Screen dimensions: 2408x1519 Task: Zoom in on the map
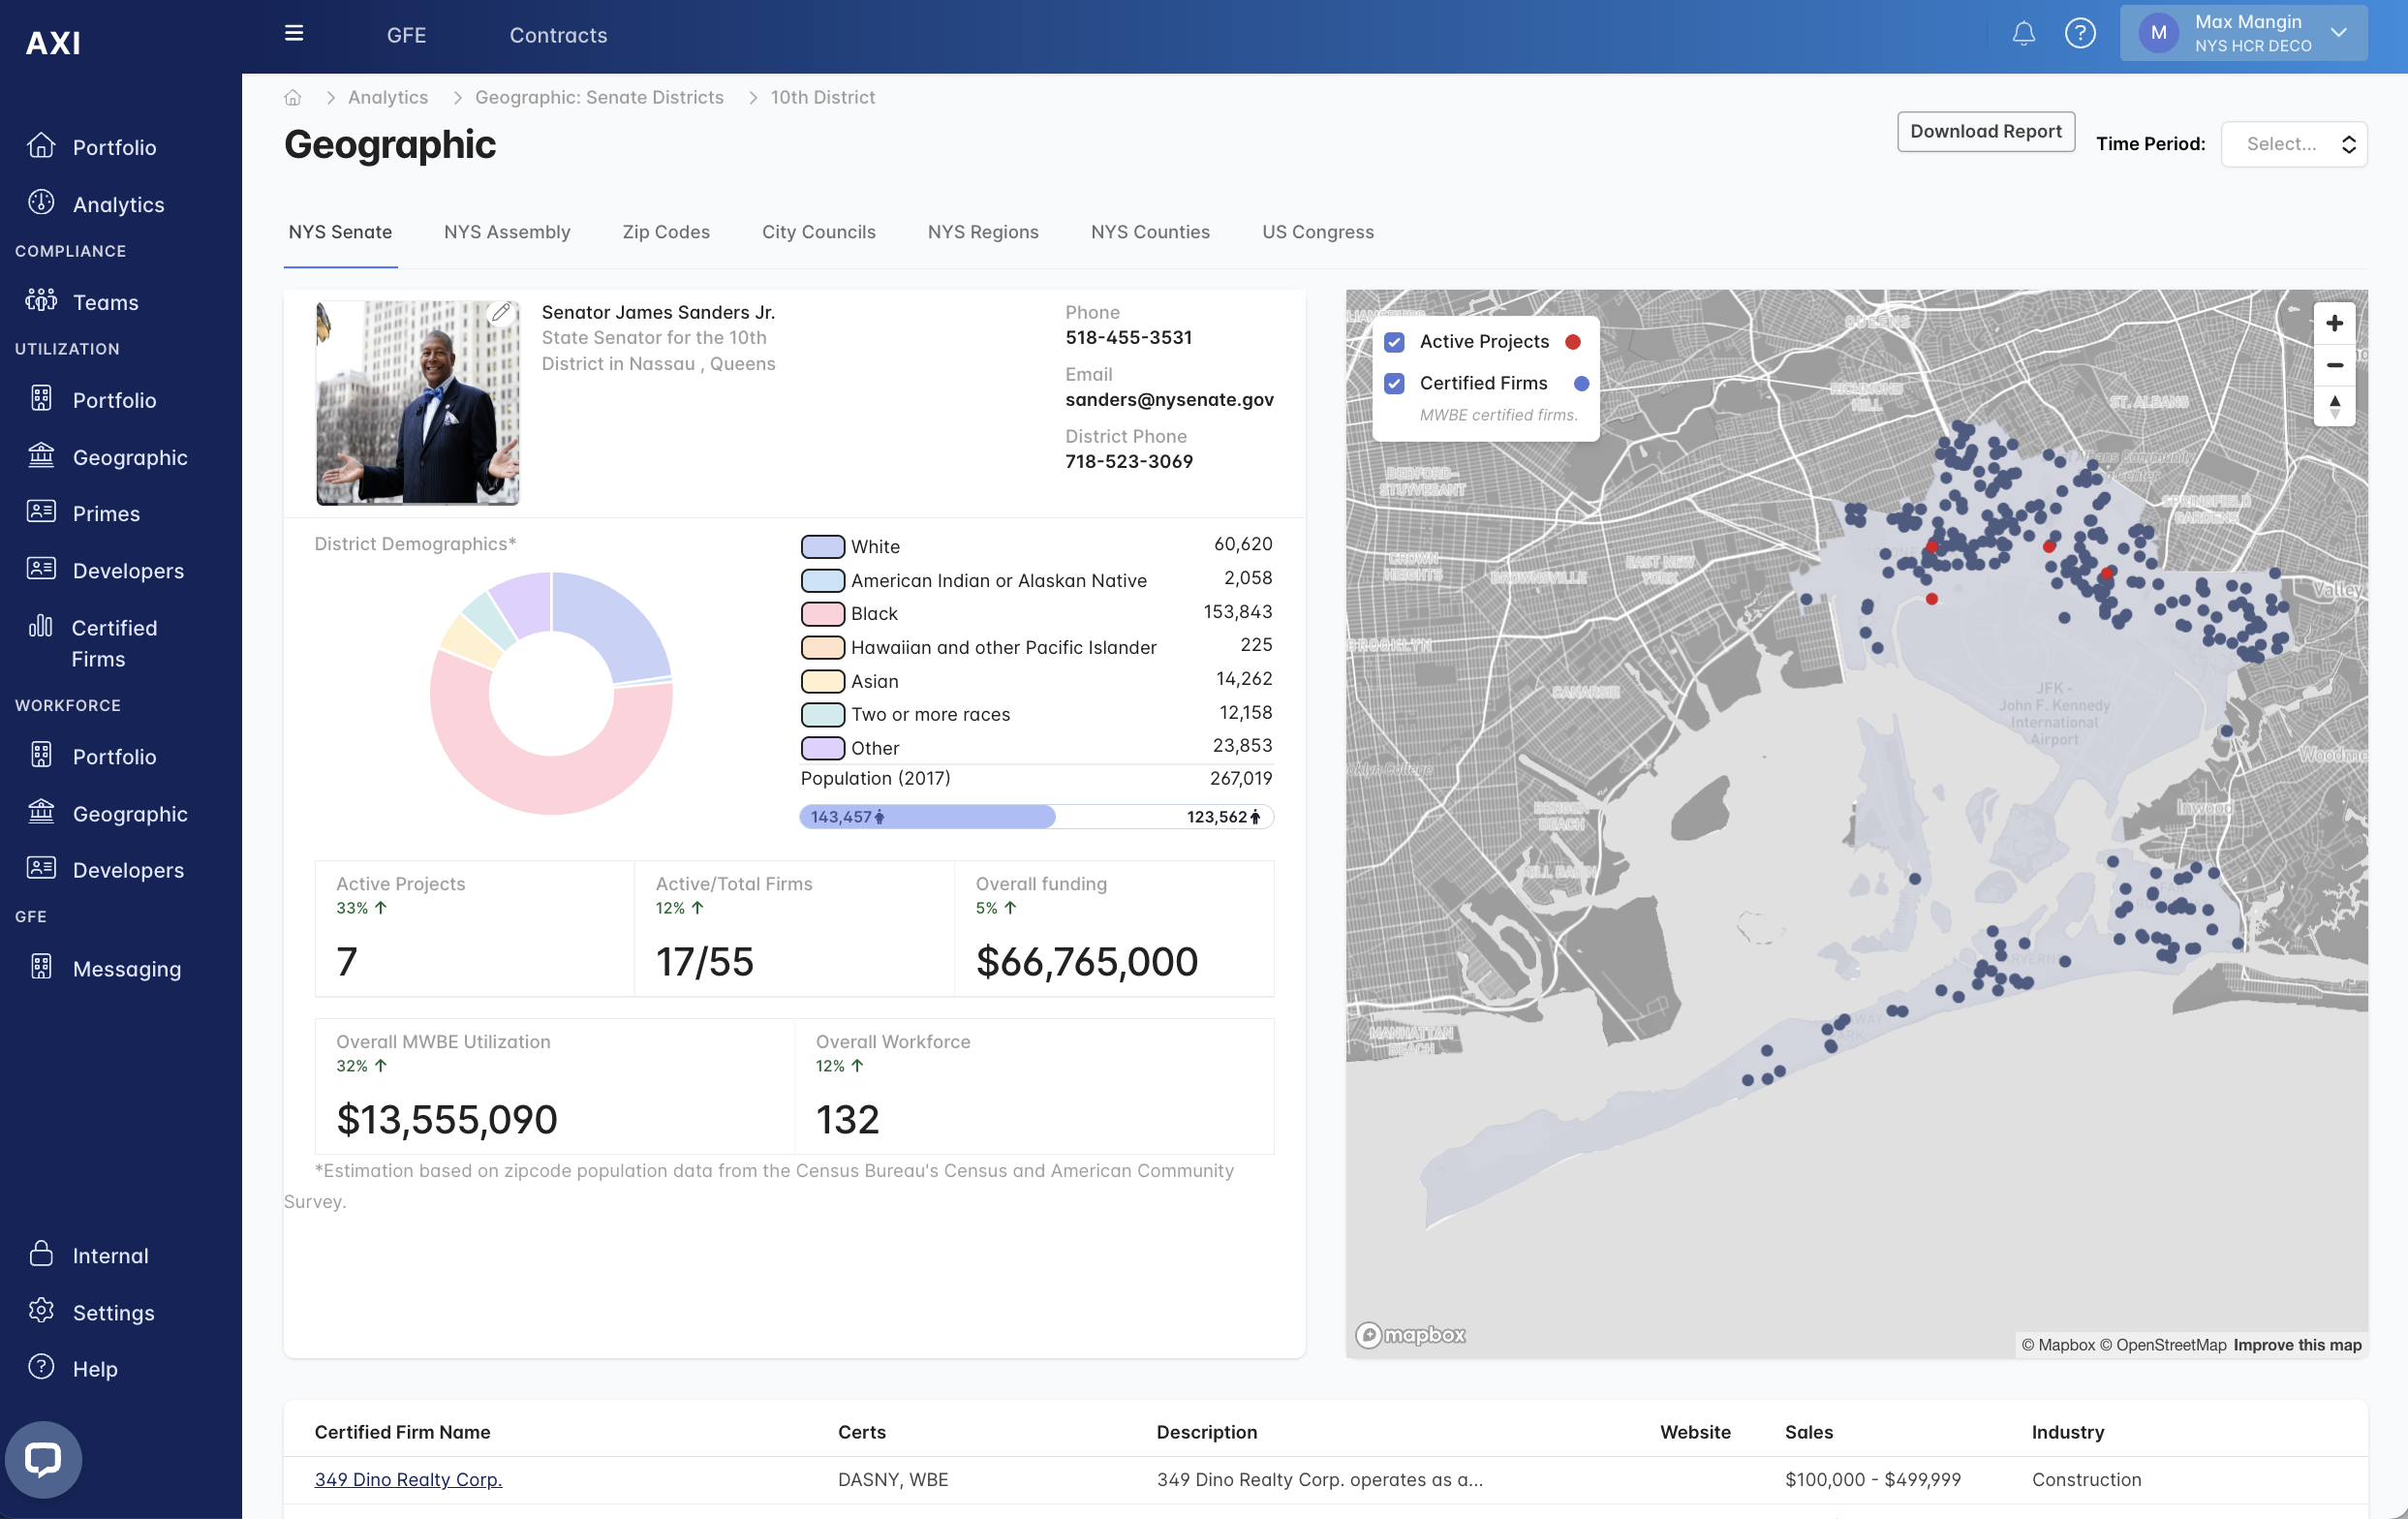point(2334,323)
